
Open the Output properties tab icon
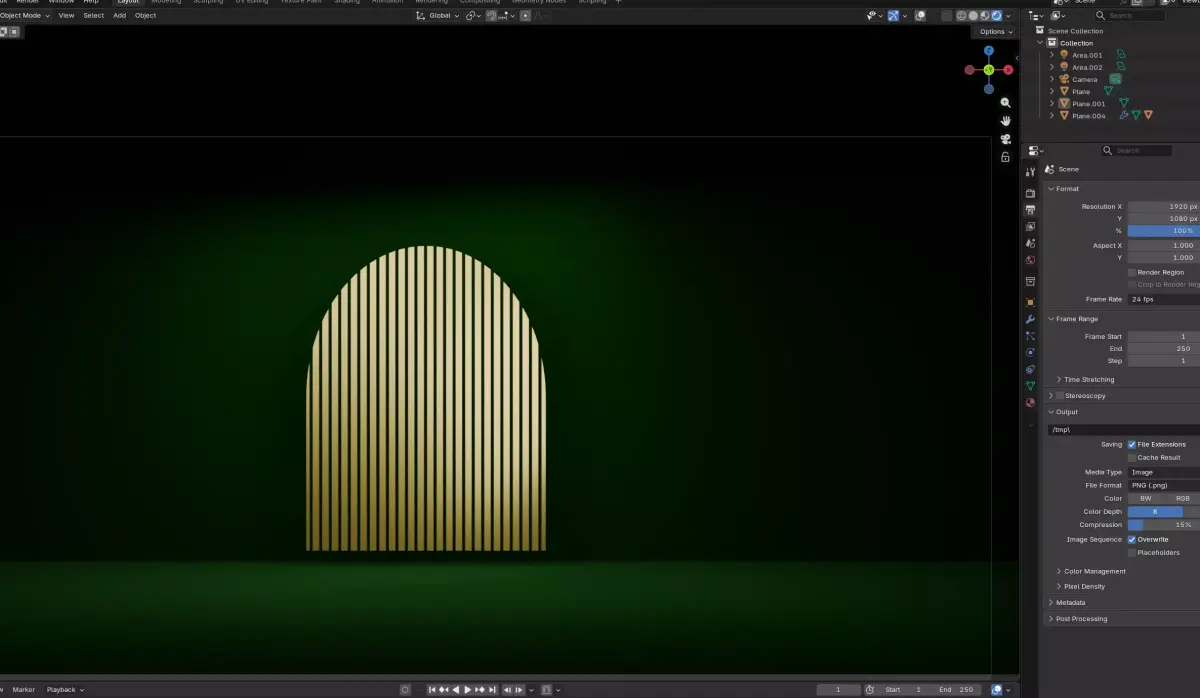[1030, 210]
